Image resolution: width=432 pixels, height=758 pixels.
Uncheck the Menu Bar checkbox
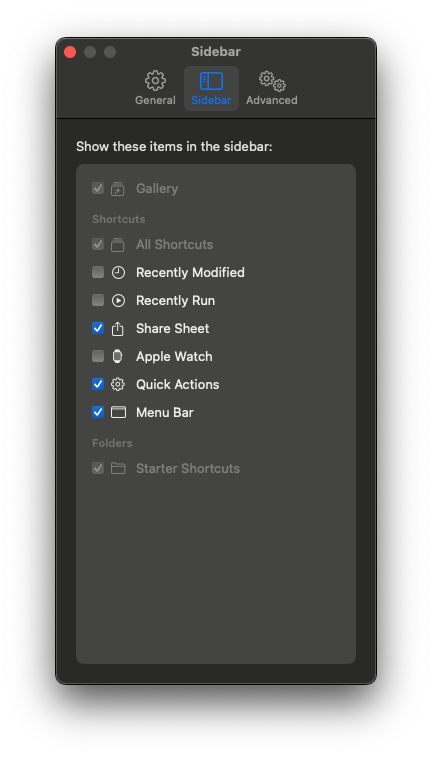pos(98,412)
